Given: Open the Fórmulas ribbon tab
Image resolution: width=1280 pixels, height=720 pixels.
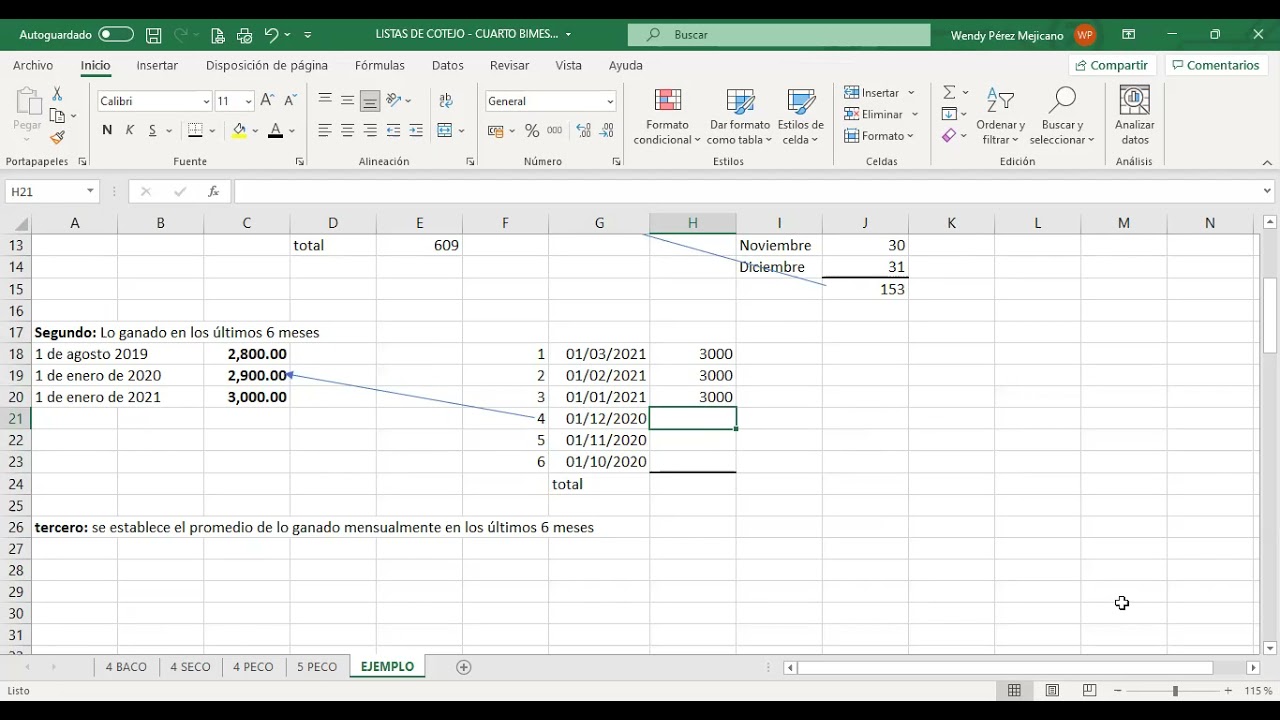Looking at the screenshot, I should point(380,65).
